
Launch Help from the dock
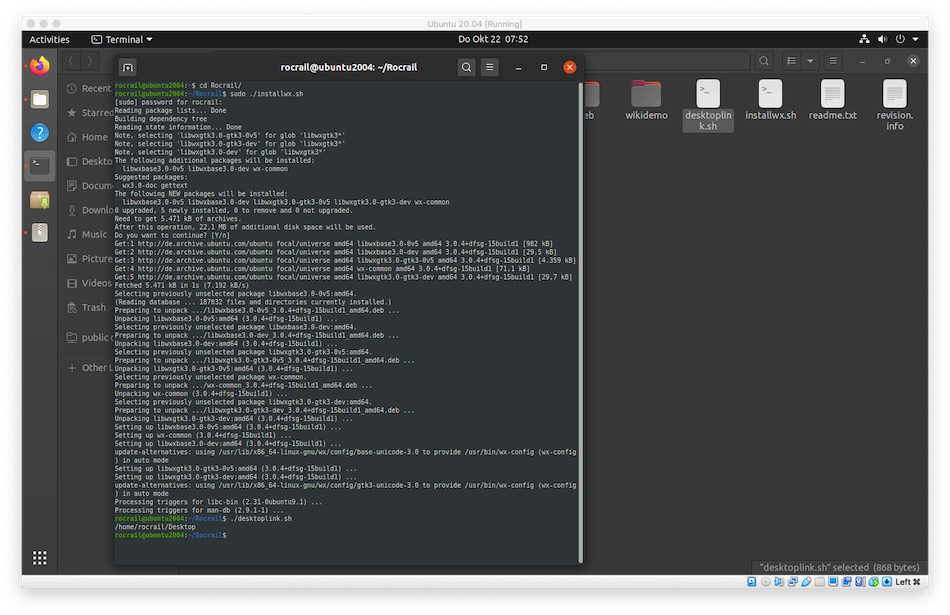pyautogui.click(x=39, y=132)
